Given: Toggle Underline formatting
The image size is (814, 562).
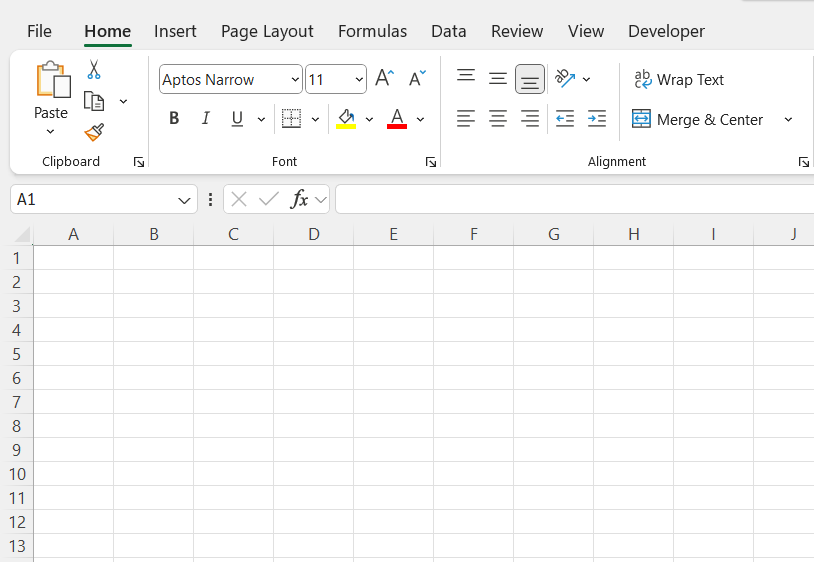Looking at the screenshot, I should tap(237, 119).
